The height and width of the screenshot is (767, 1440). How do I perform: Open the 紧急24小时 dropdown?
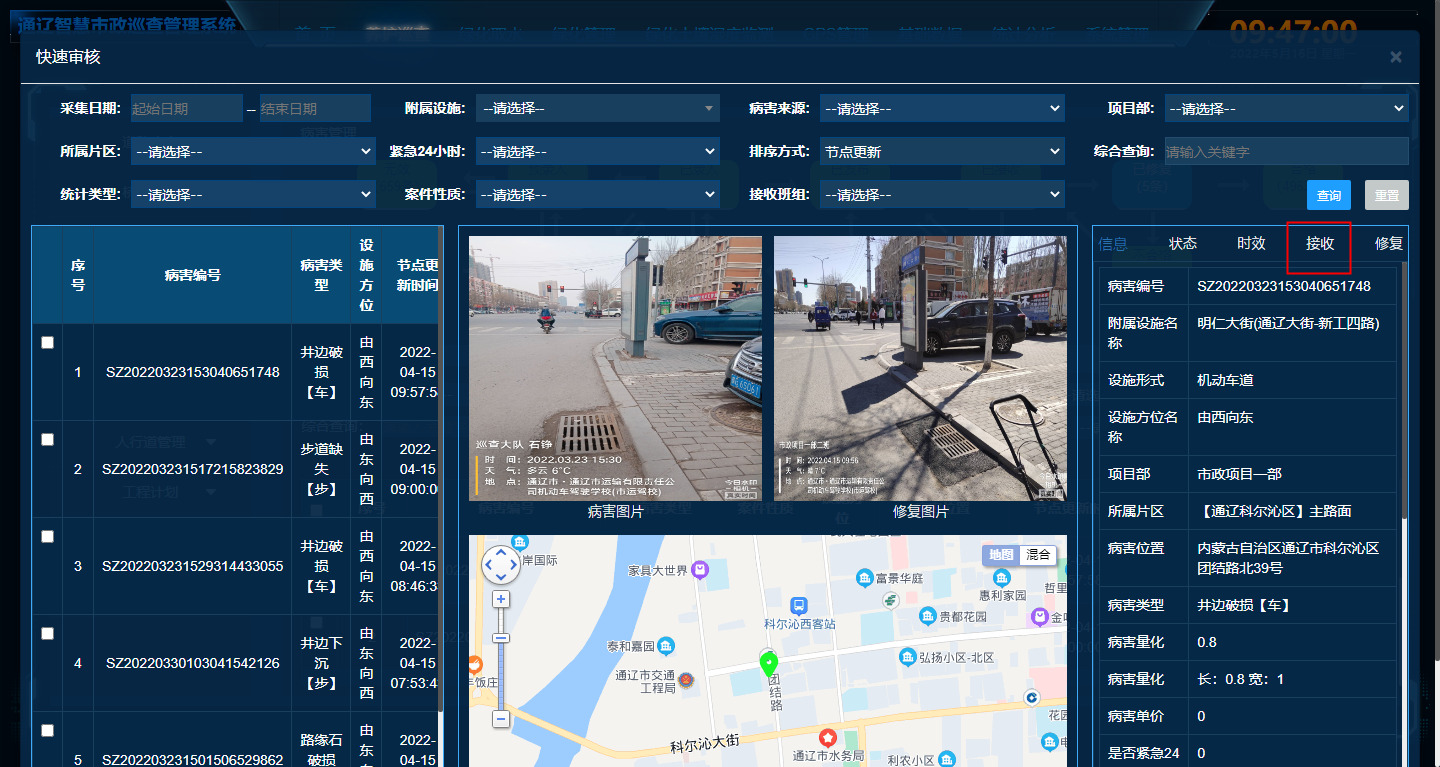click(x=597, y=152)
